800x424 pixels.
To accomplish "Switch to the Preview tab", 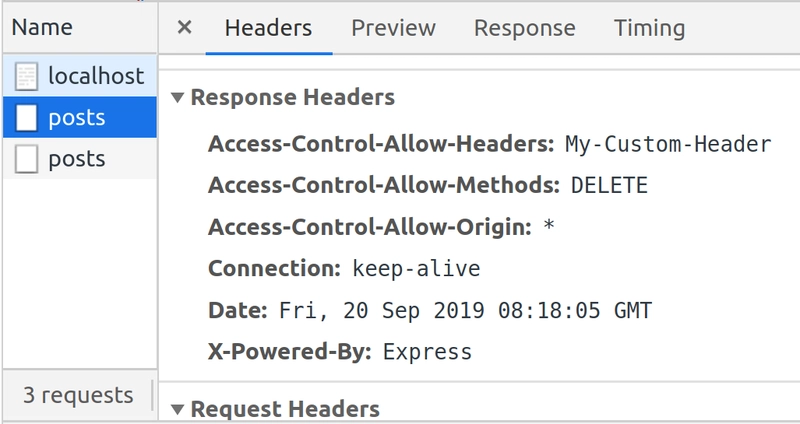I will tap(393, 28).
